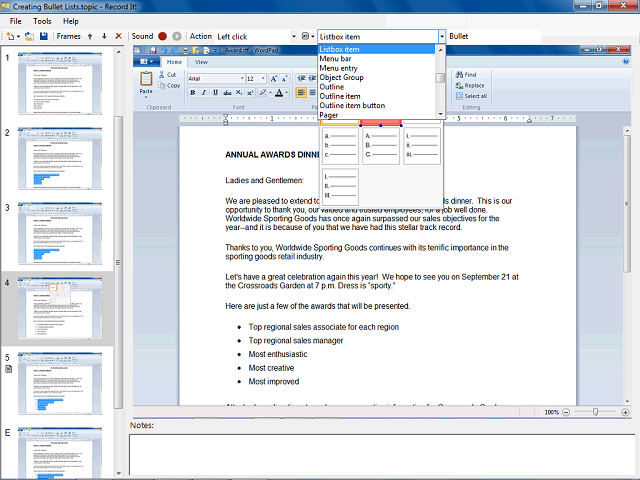
Task: Click inside the Notes text box
Action: pos(382,455)
